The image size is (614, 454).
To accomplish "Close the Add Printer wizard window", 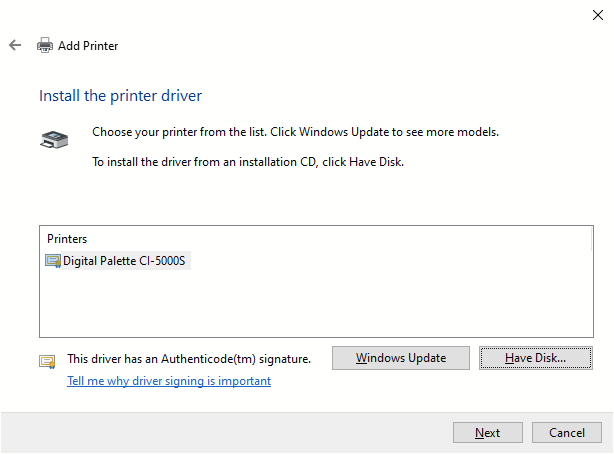I will point(598,15).
